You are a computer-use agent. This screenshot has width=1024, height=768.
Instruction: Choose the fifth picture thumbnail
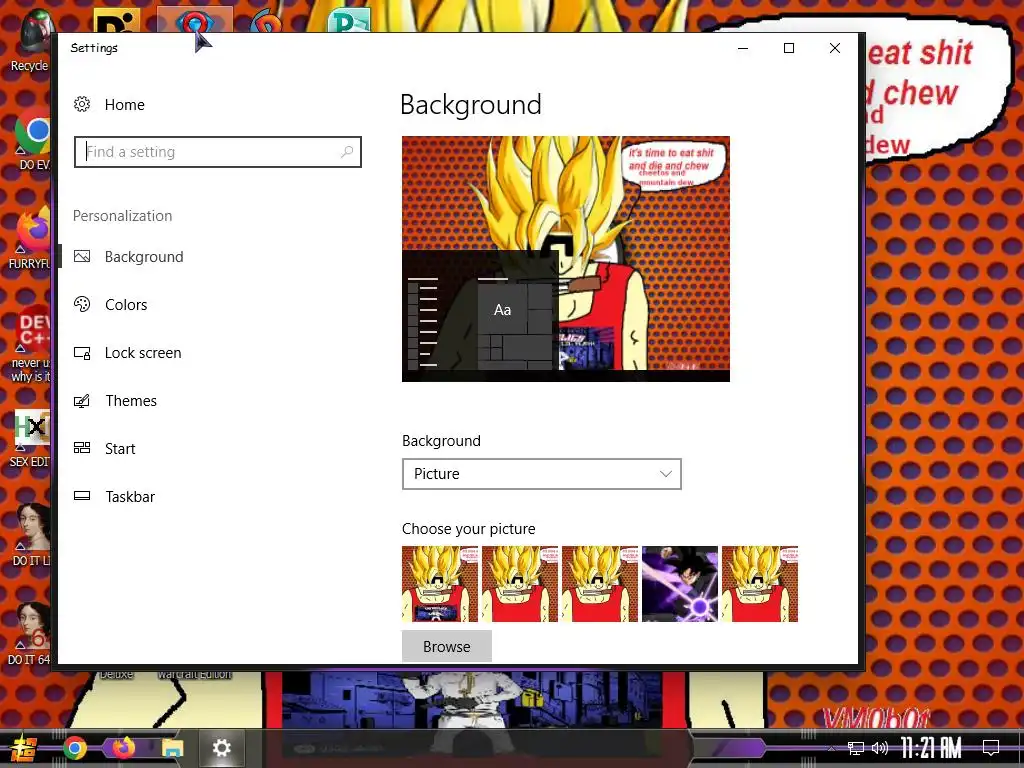(x=760, y=584)
